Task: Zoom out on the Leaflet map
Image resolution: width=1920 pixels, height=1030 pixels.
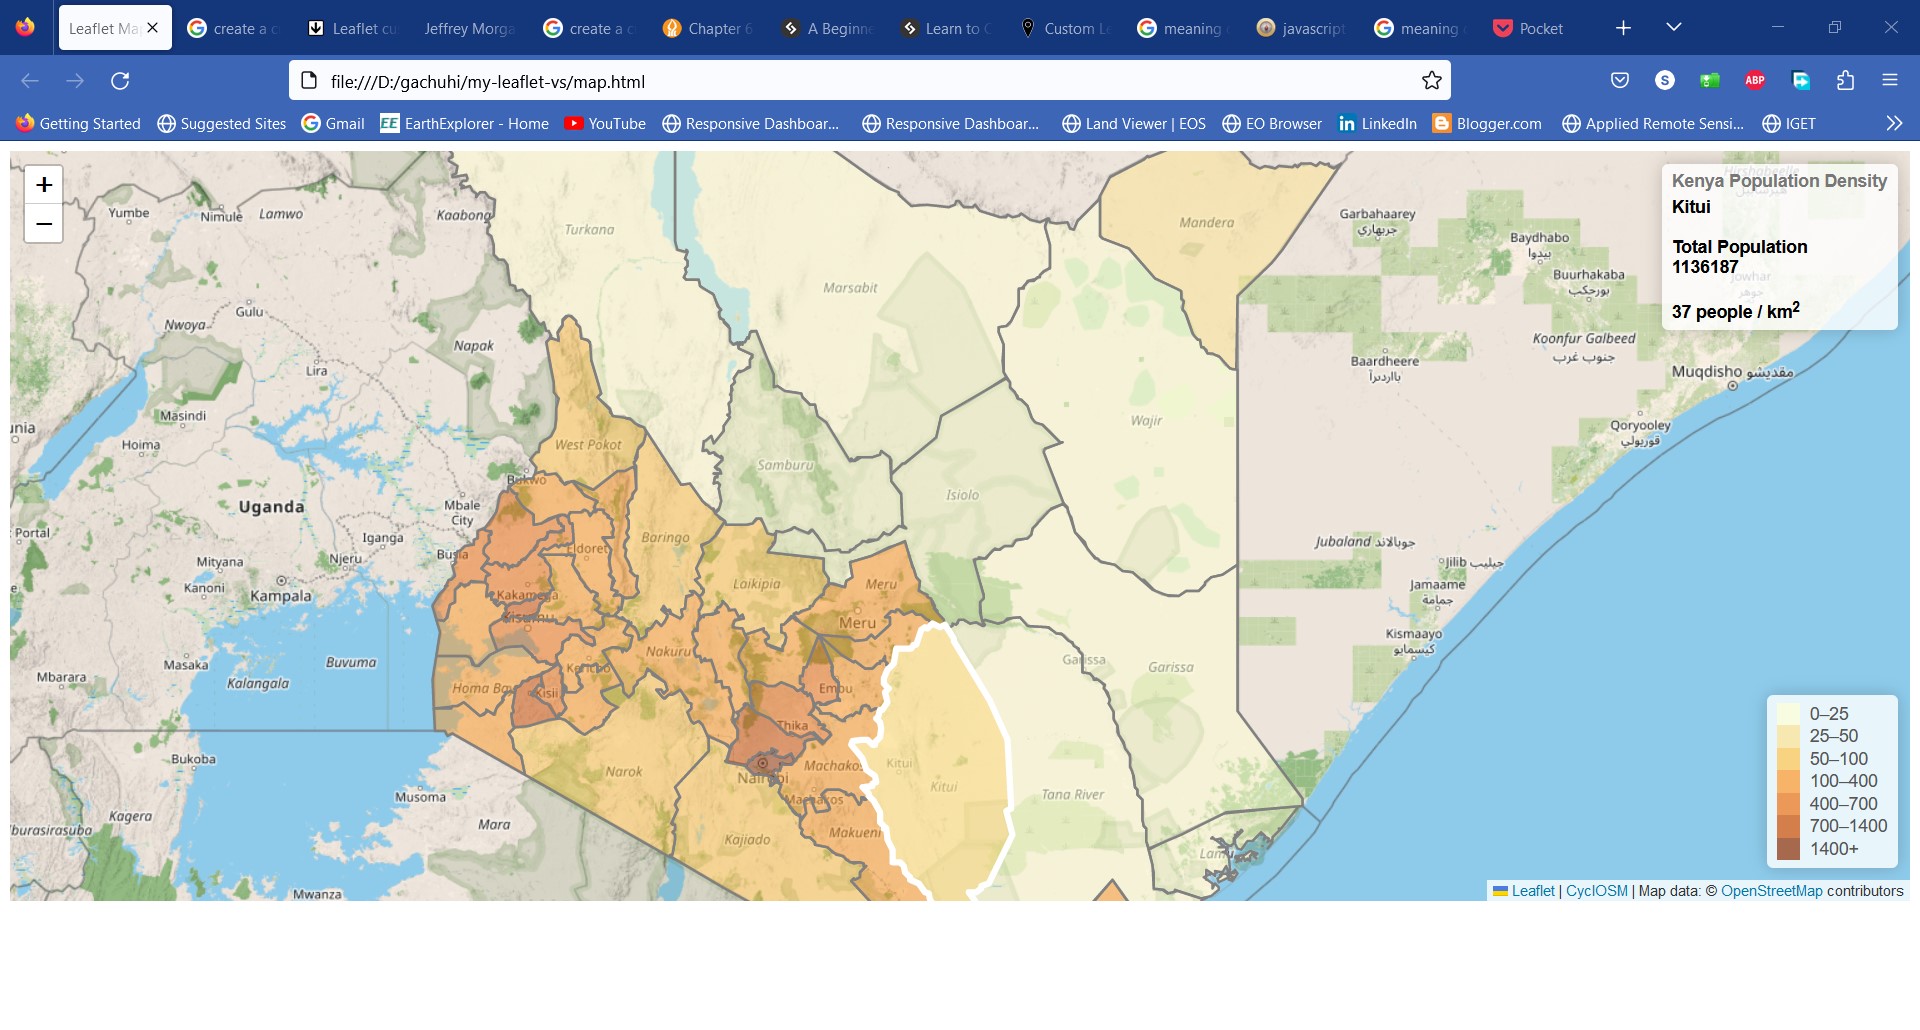Action: click(44, 224)
